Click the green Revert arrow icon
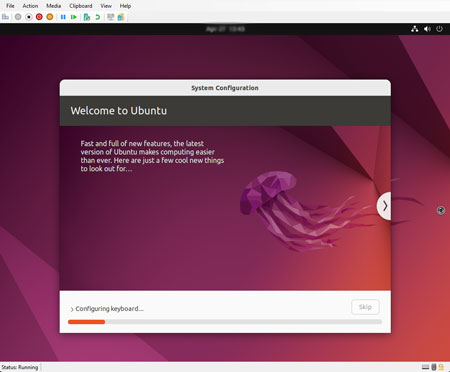The image size is (450, 372). 98,17
